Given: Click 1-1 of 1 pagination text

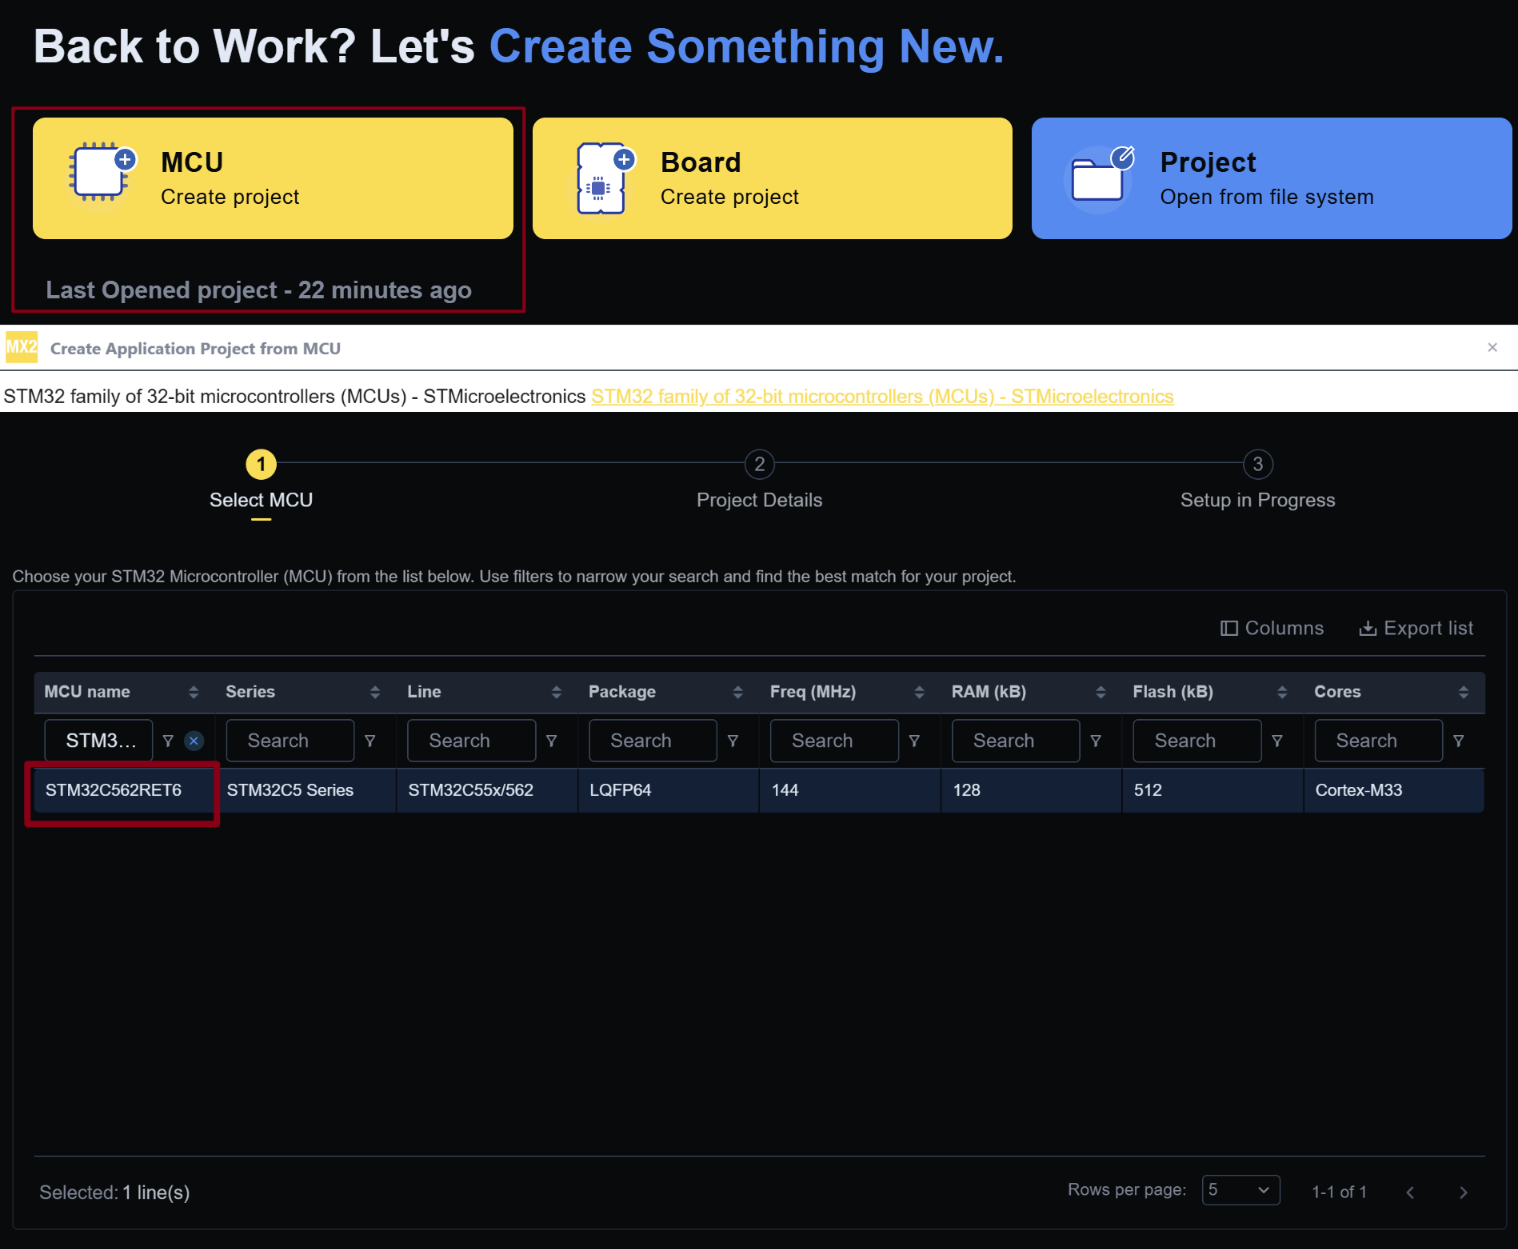Looking at the screenshot, I should 1339,1192.
